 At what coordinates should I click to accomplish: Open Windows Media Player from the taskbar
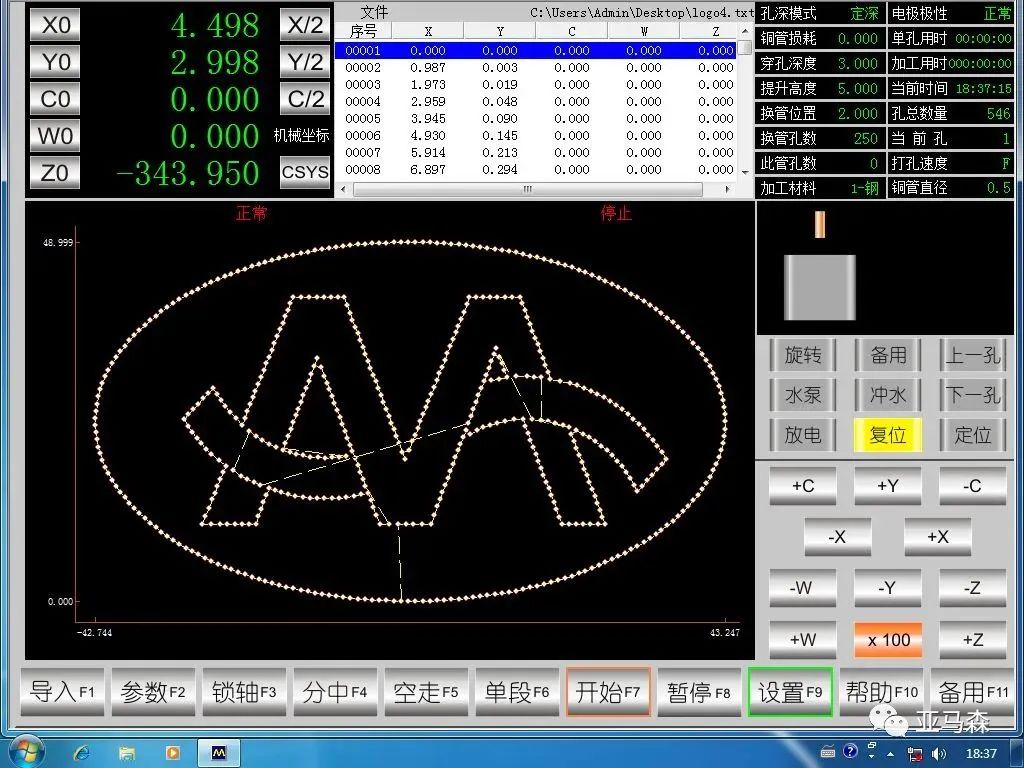172,753
